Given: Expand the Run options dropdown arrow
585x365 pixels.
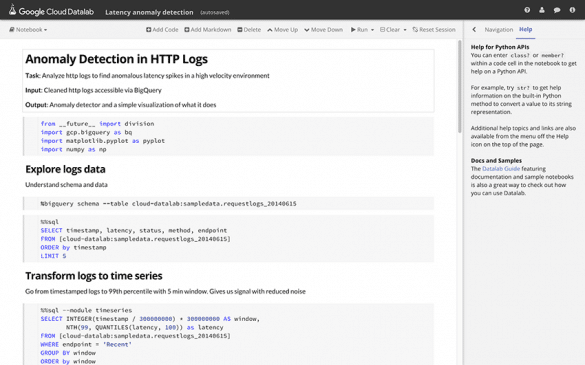Looking at the screenshot, I should [372, 30].
